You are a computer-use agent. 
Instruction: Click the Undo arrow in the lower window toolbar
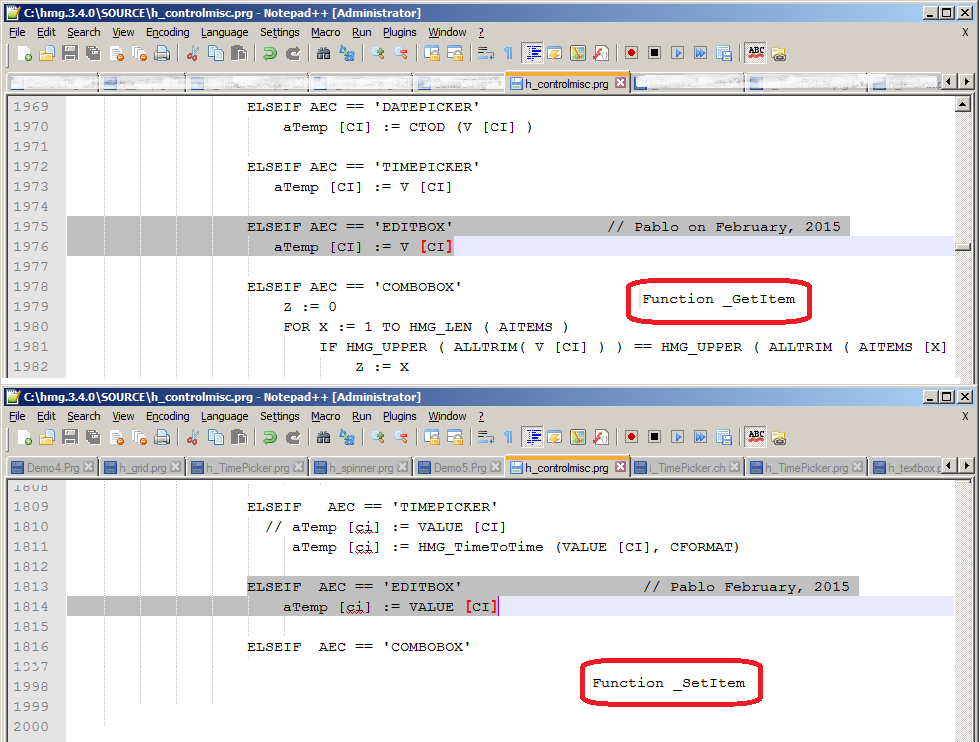point(270,437)
